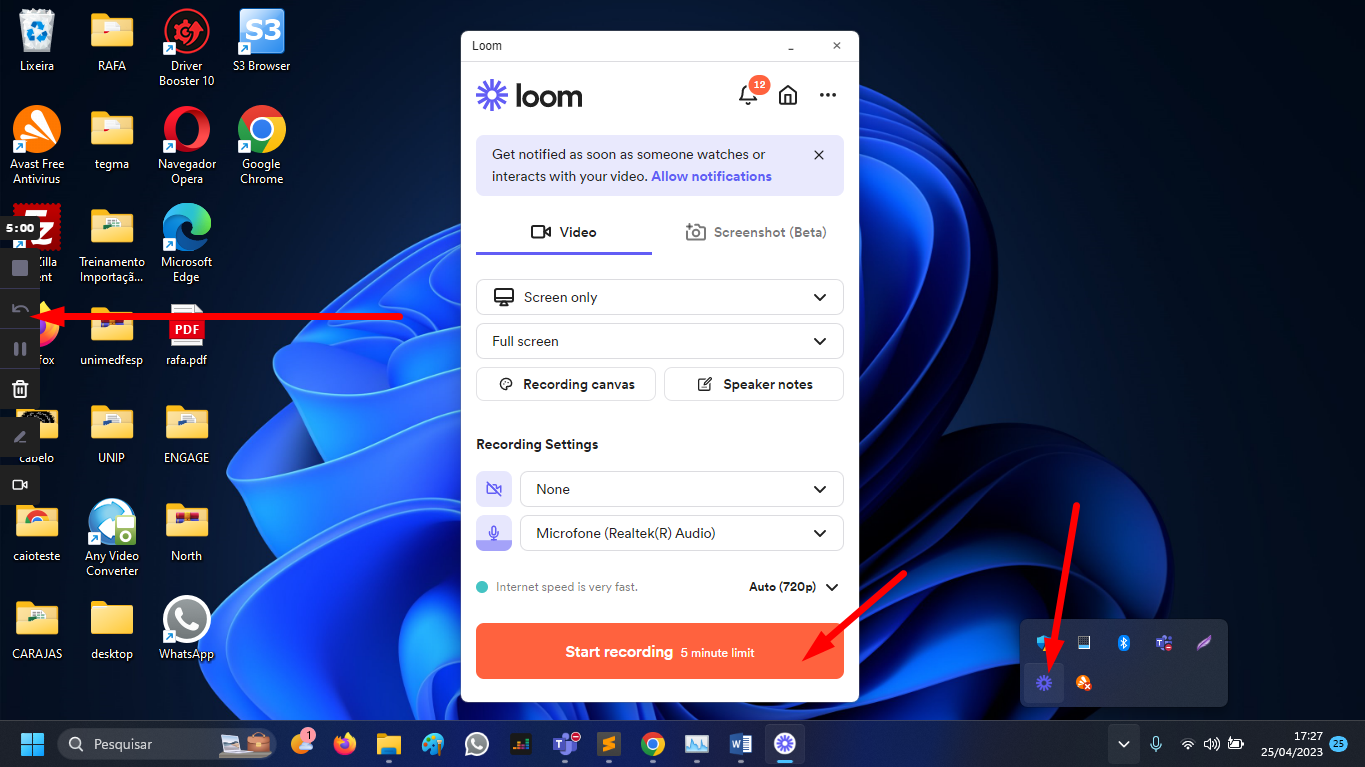Toggle the camera off icon in Recording Settings
Viewport: 1365px width, 767px height.
494,489
